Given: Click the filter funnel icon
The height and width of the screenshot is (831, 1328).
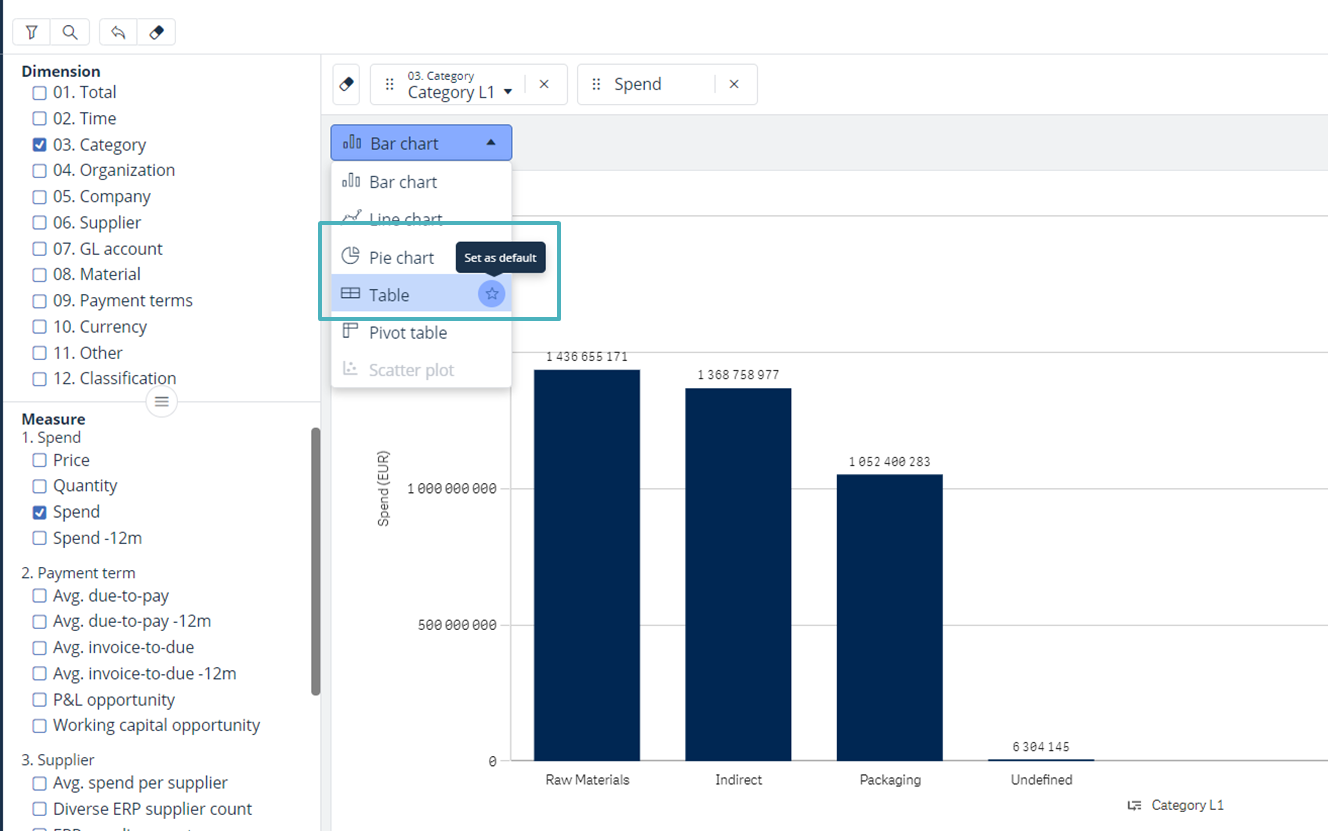Looking at the screenshot, I should coord(32,32).
